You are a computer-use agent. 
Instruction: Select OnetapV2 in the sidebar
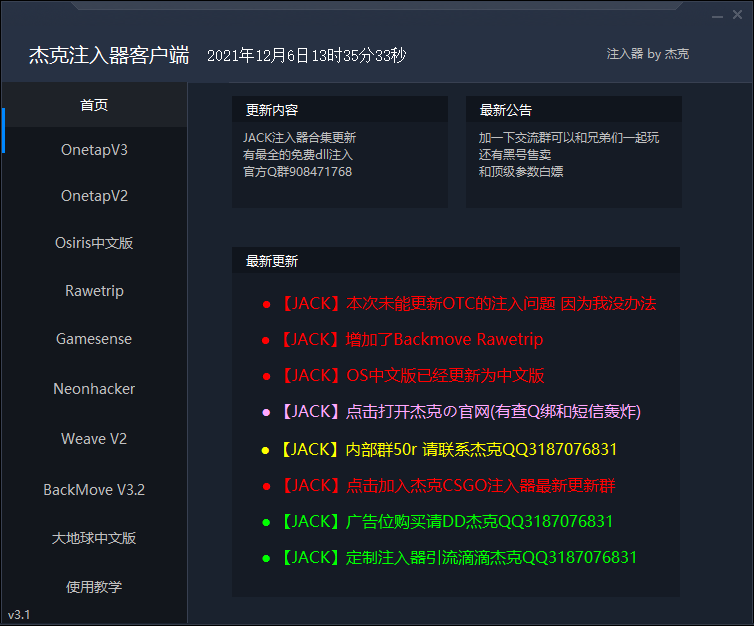[x=94, y=196]
